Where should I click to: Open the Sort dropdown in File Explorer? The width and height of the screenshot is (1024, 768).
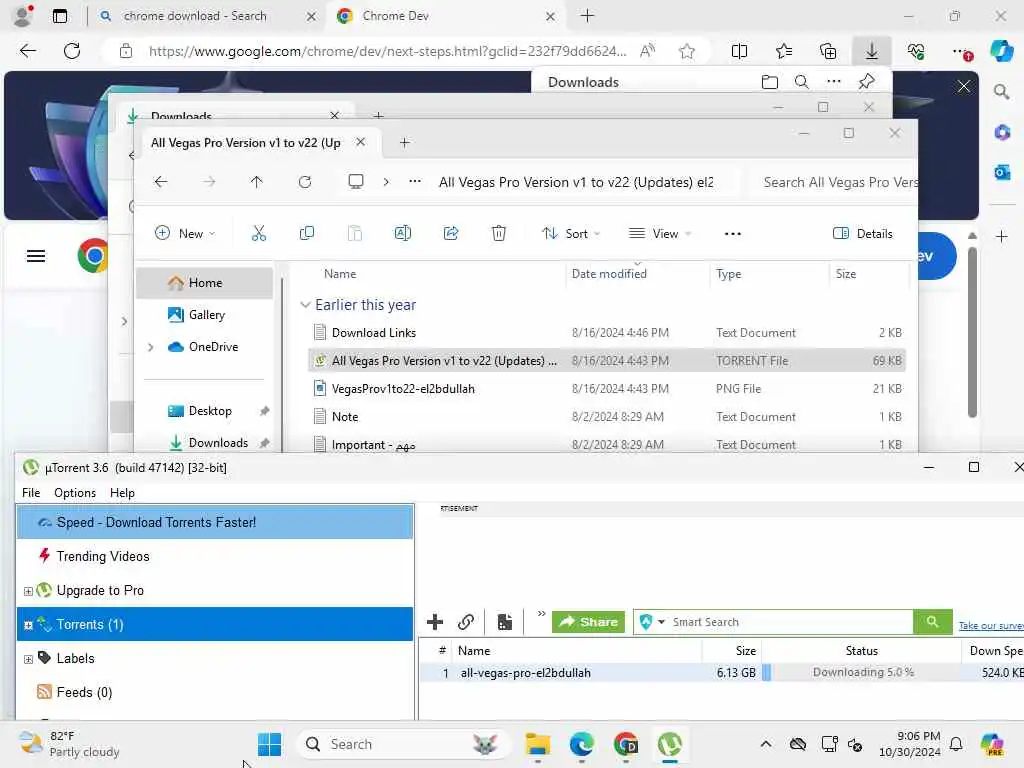click(571, 233)
